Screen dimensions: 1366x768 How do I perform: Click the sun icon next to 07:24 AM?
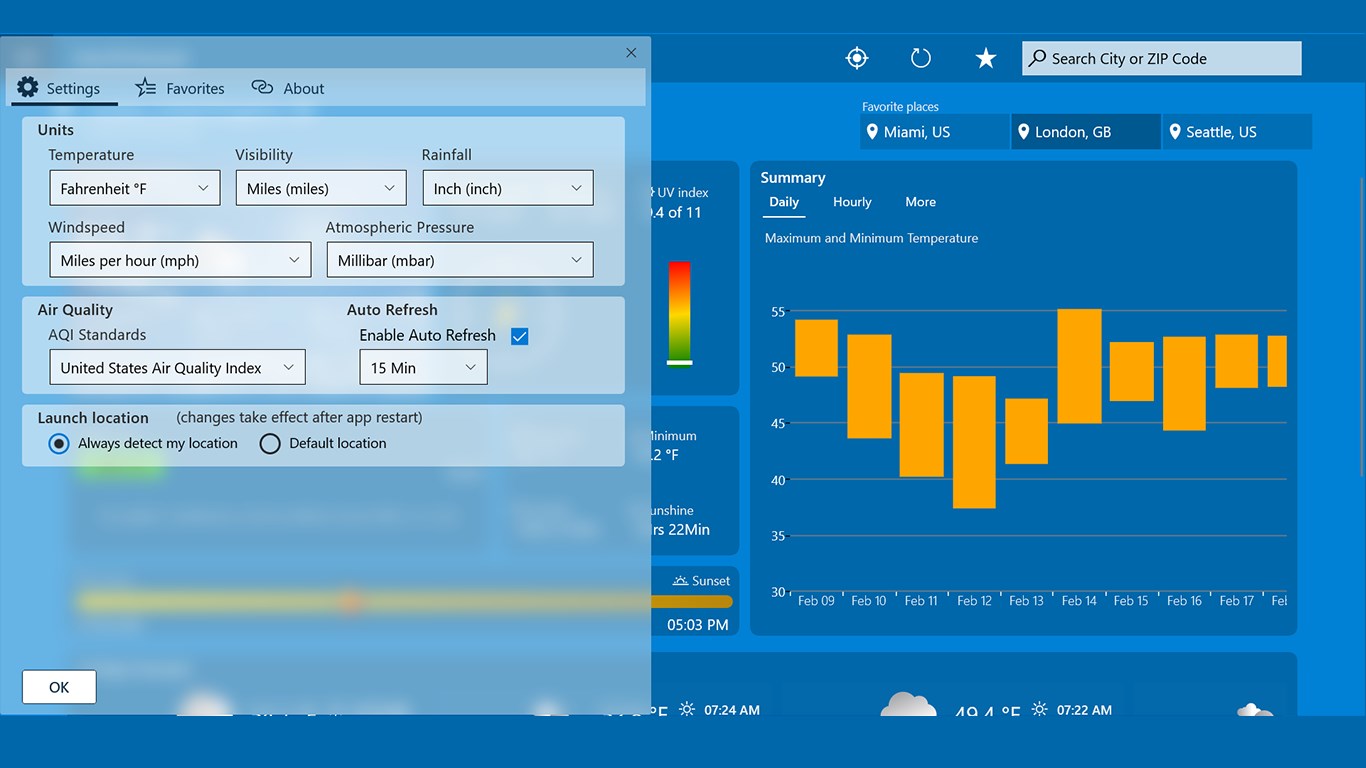[x=686, y=710]
